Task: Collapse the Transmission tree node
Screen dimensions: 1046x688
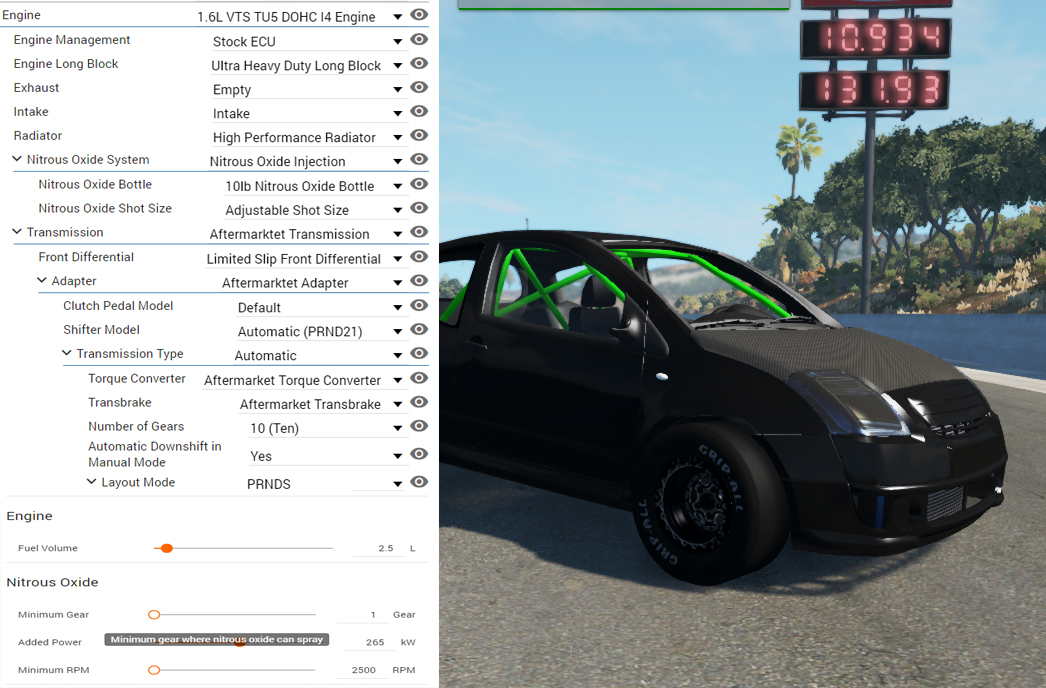Action: [17, 232]
